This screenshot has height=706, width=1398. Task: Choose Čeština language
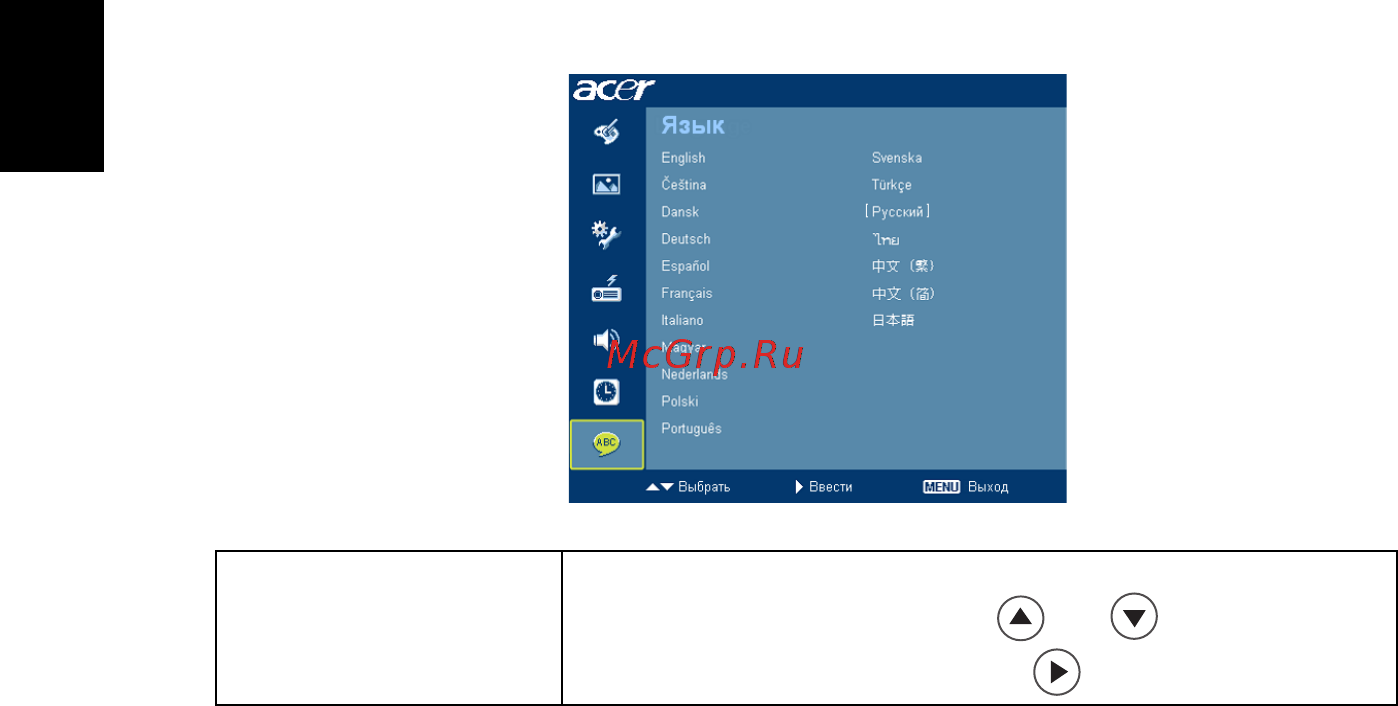coord(684,185)
